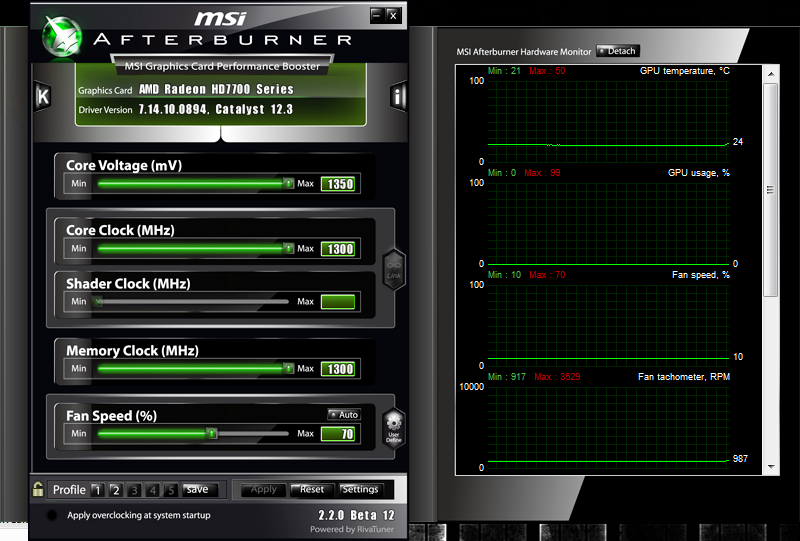Click the hardware monitor scrollbar thumb
This screenshot has width=800, height=541.
pyautogui.click(x=770, y=190)
